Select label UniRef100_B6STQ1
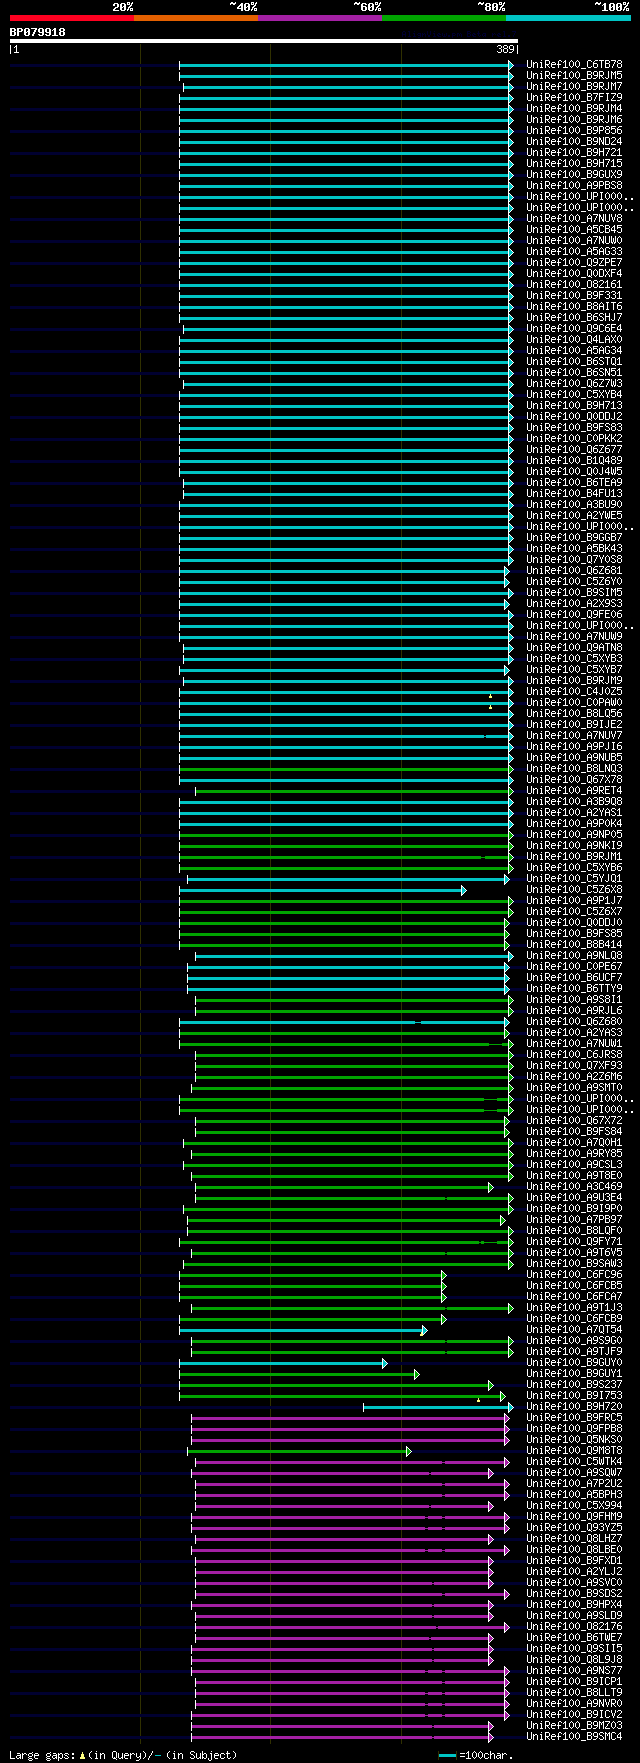 coord(574,361)
